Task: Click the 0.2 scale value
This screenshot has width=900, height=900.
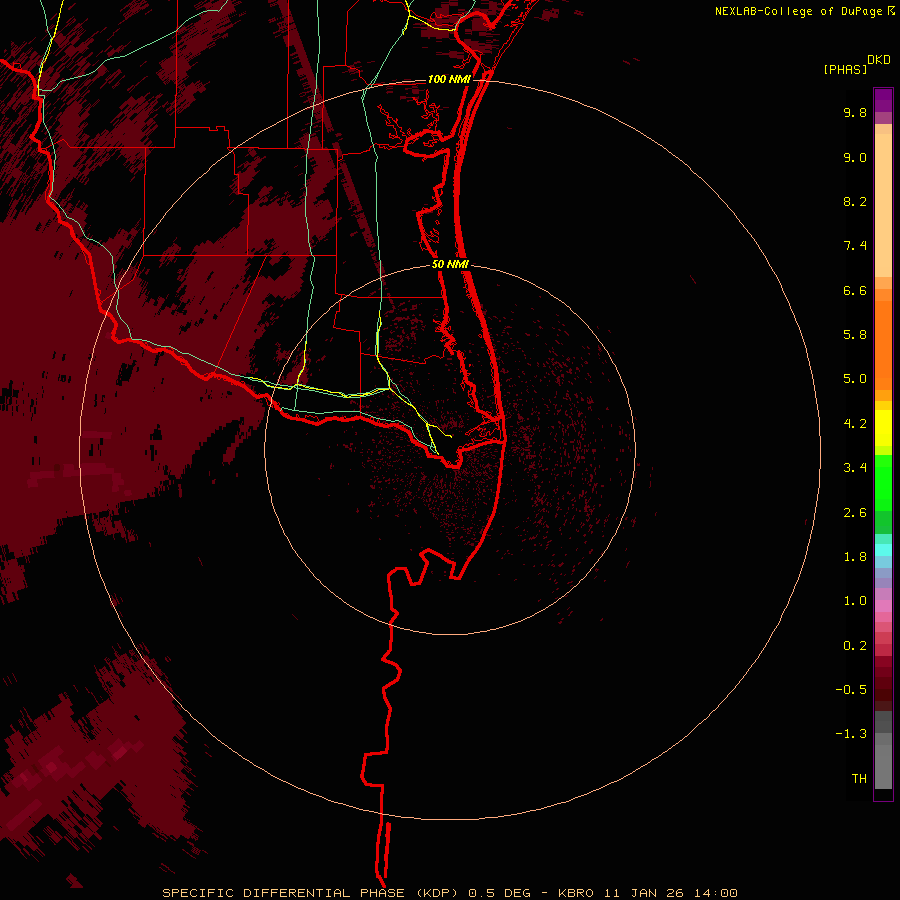Action: pos(855,646)
